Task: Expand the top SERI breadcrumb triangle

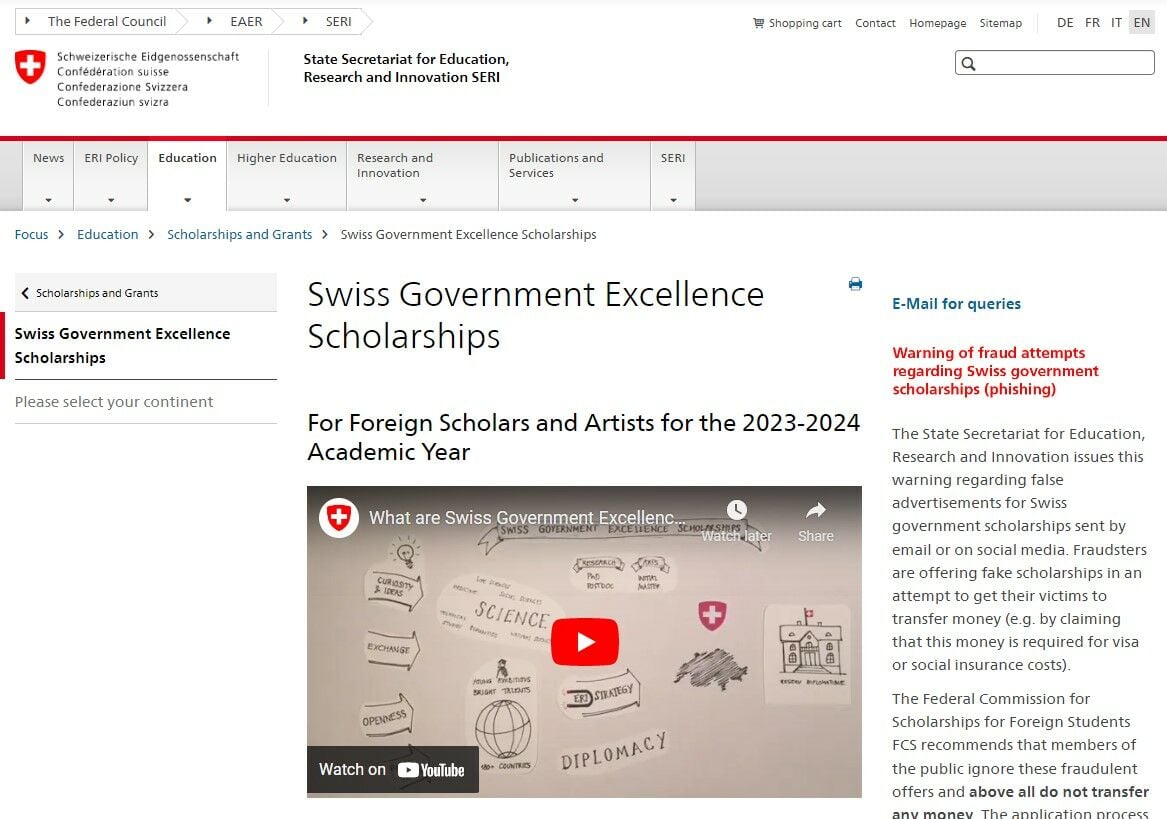Action: (304, 21)
